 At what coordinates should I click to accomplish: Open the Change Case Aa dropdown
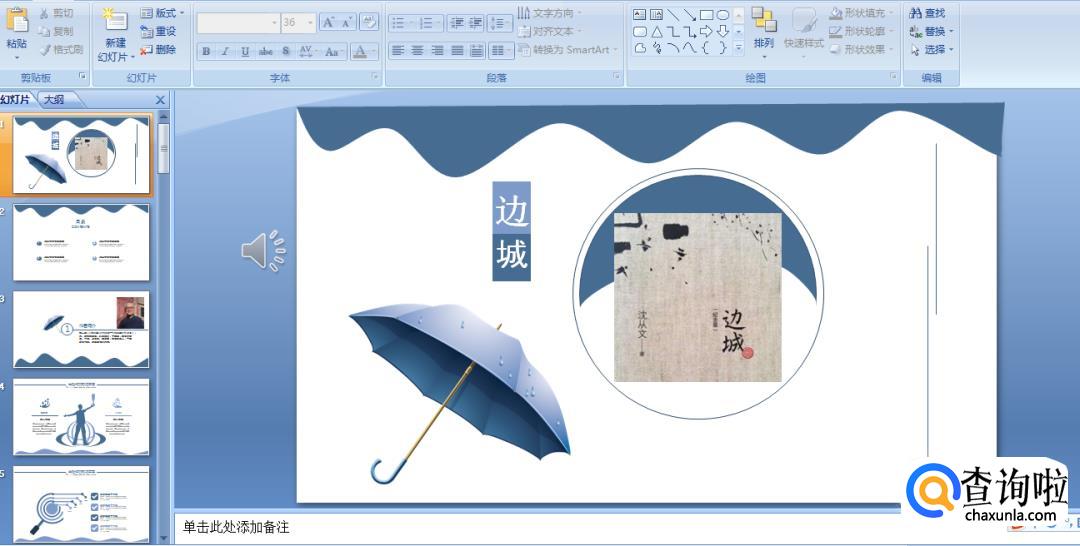tap(333, 52)
